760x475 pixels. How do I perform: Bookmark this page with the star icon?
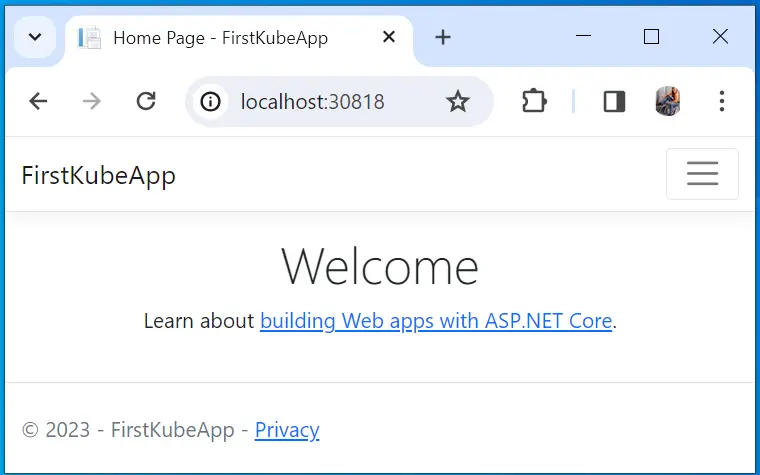(x=458, y=102)
